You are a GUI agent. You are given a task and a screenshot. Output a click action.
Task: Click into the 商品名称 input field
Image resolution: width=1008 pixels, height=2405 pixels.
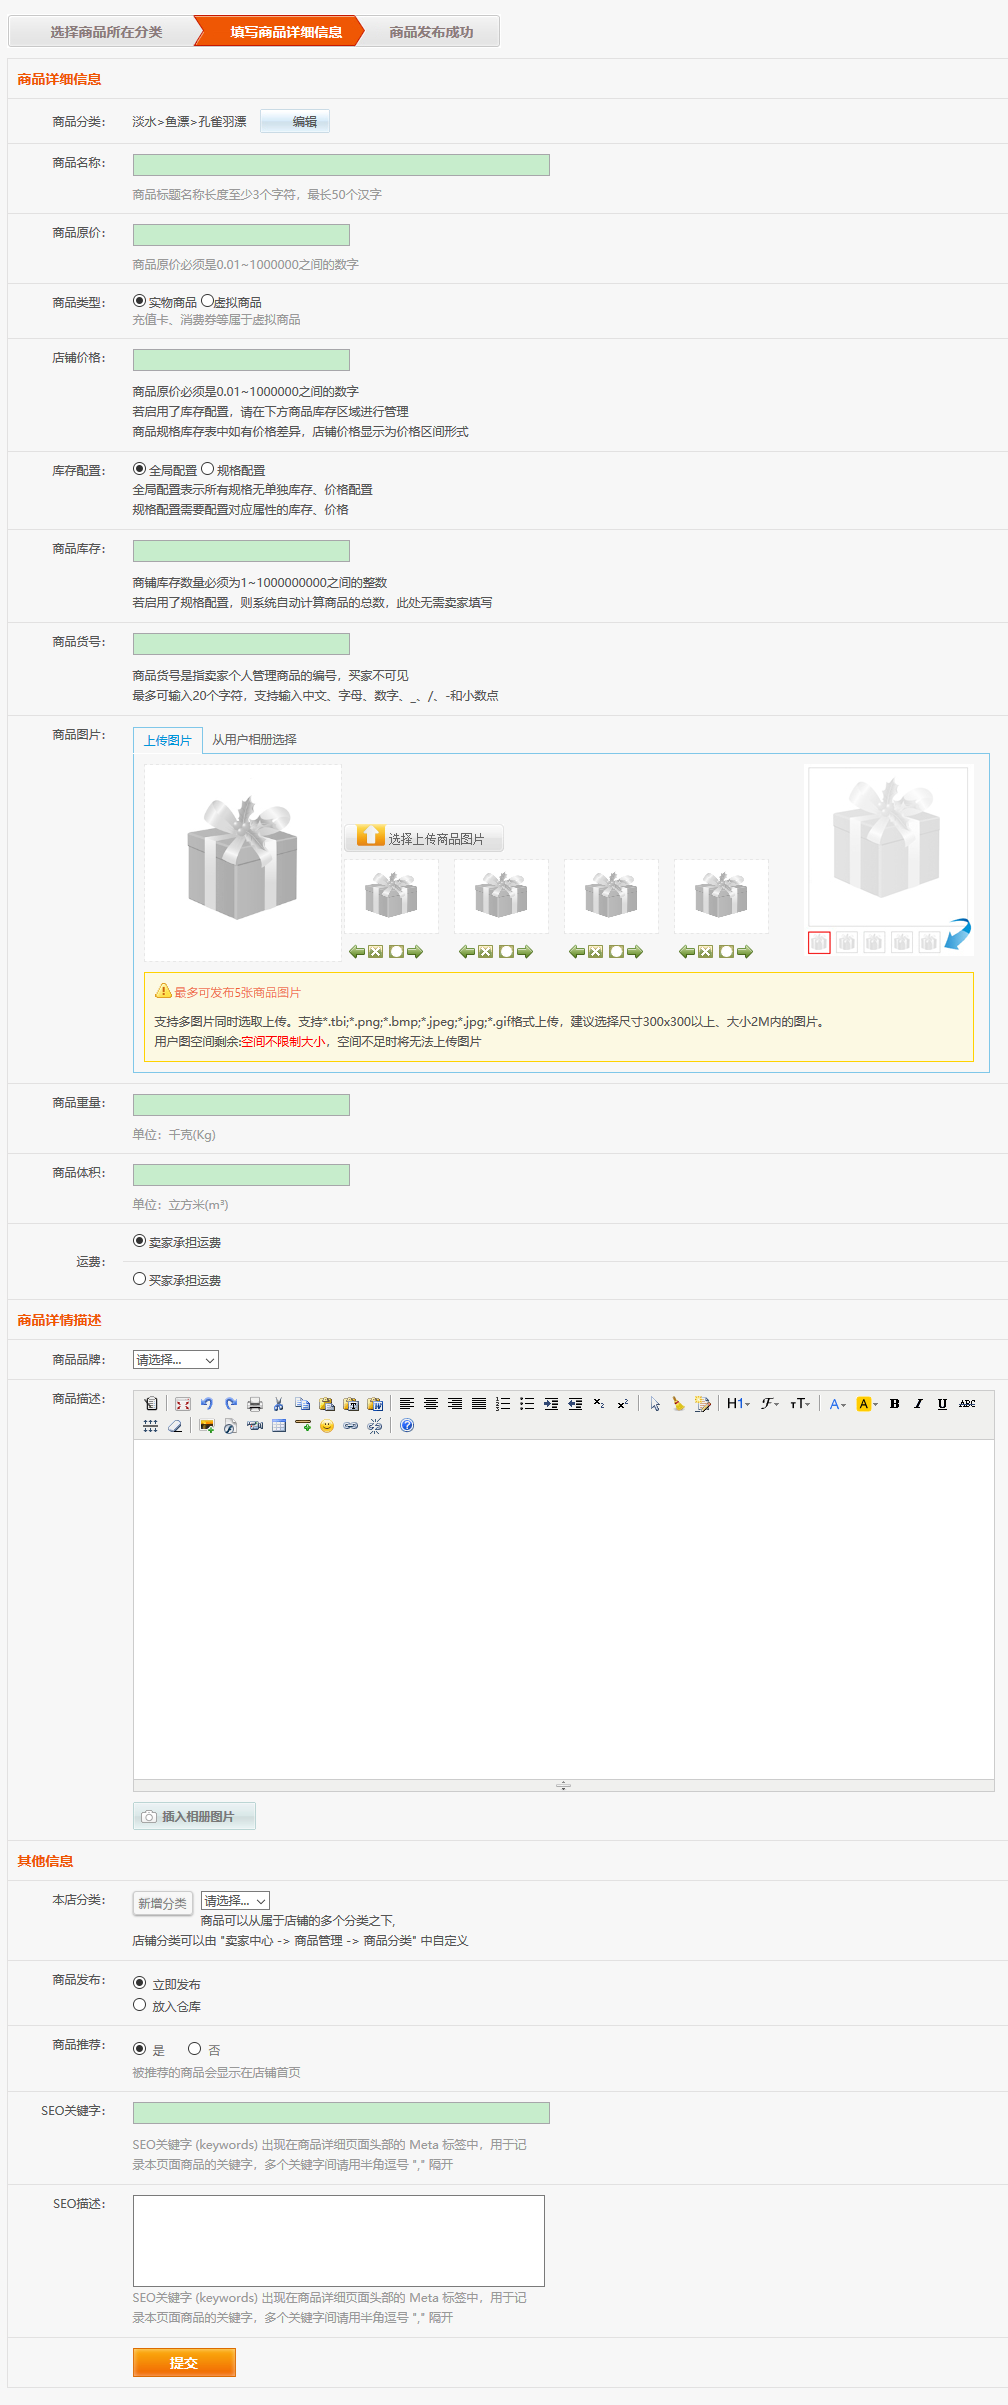point(341,165)
